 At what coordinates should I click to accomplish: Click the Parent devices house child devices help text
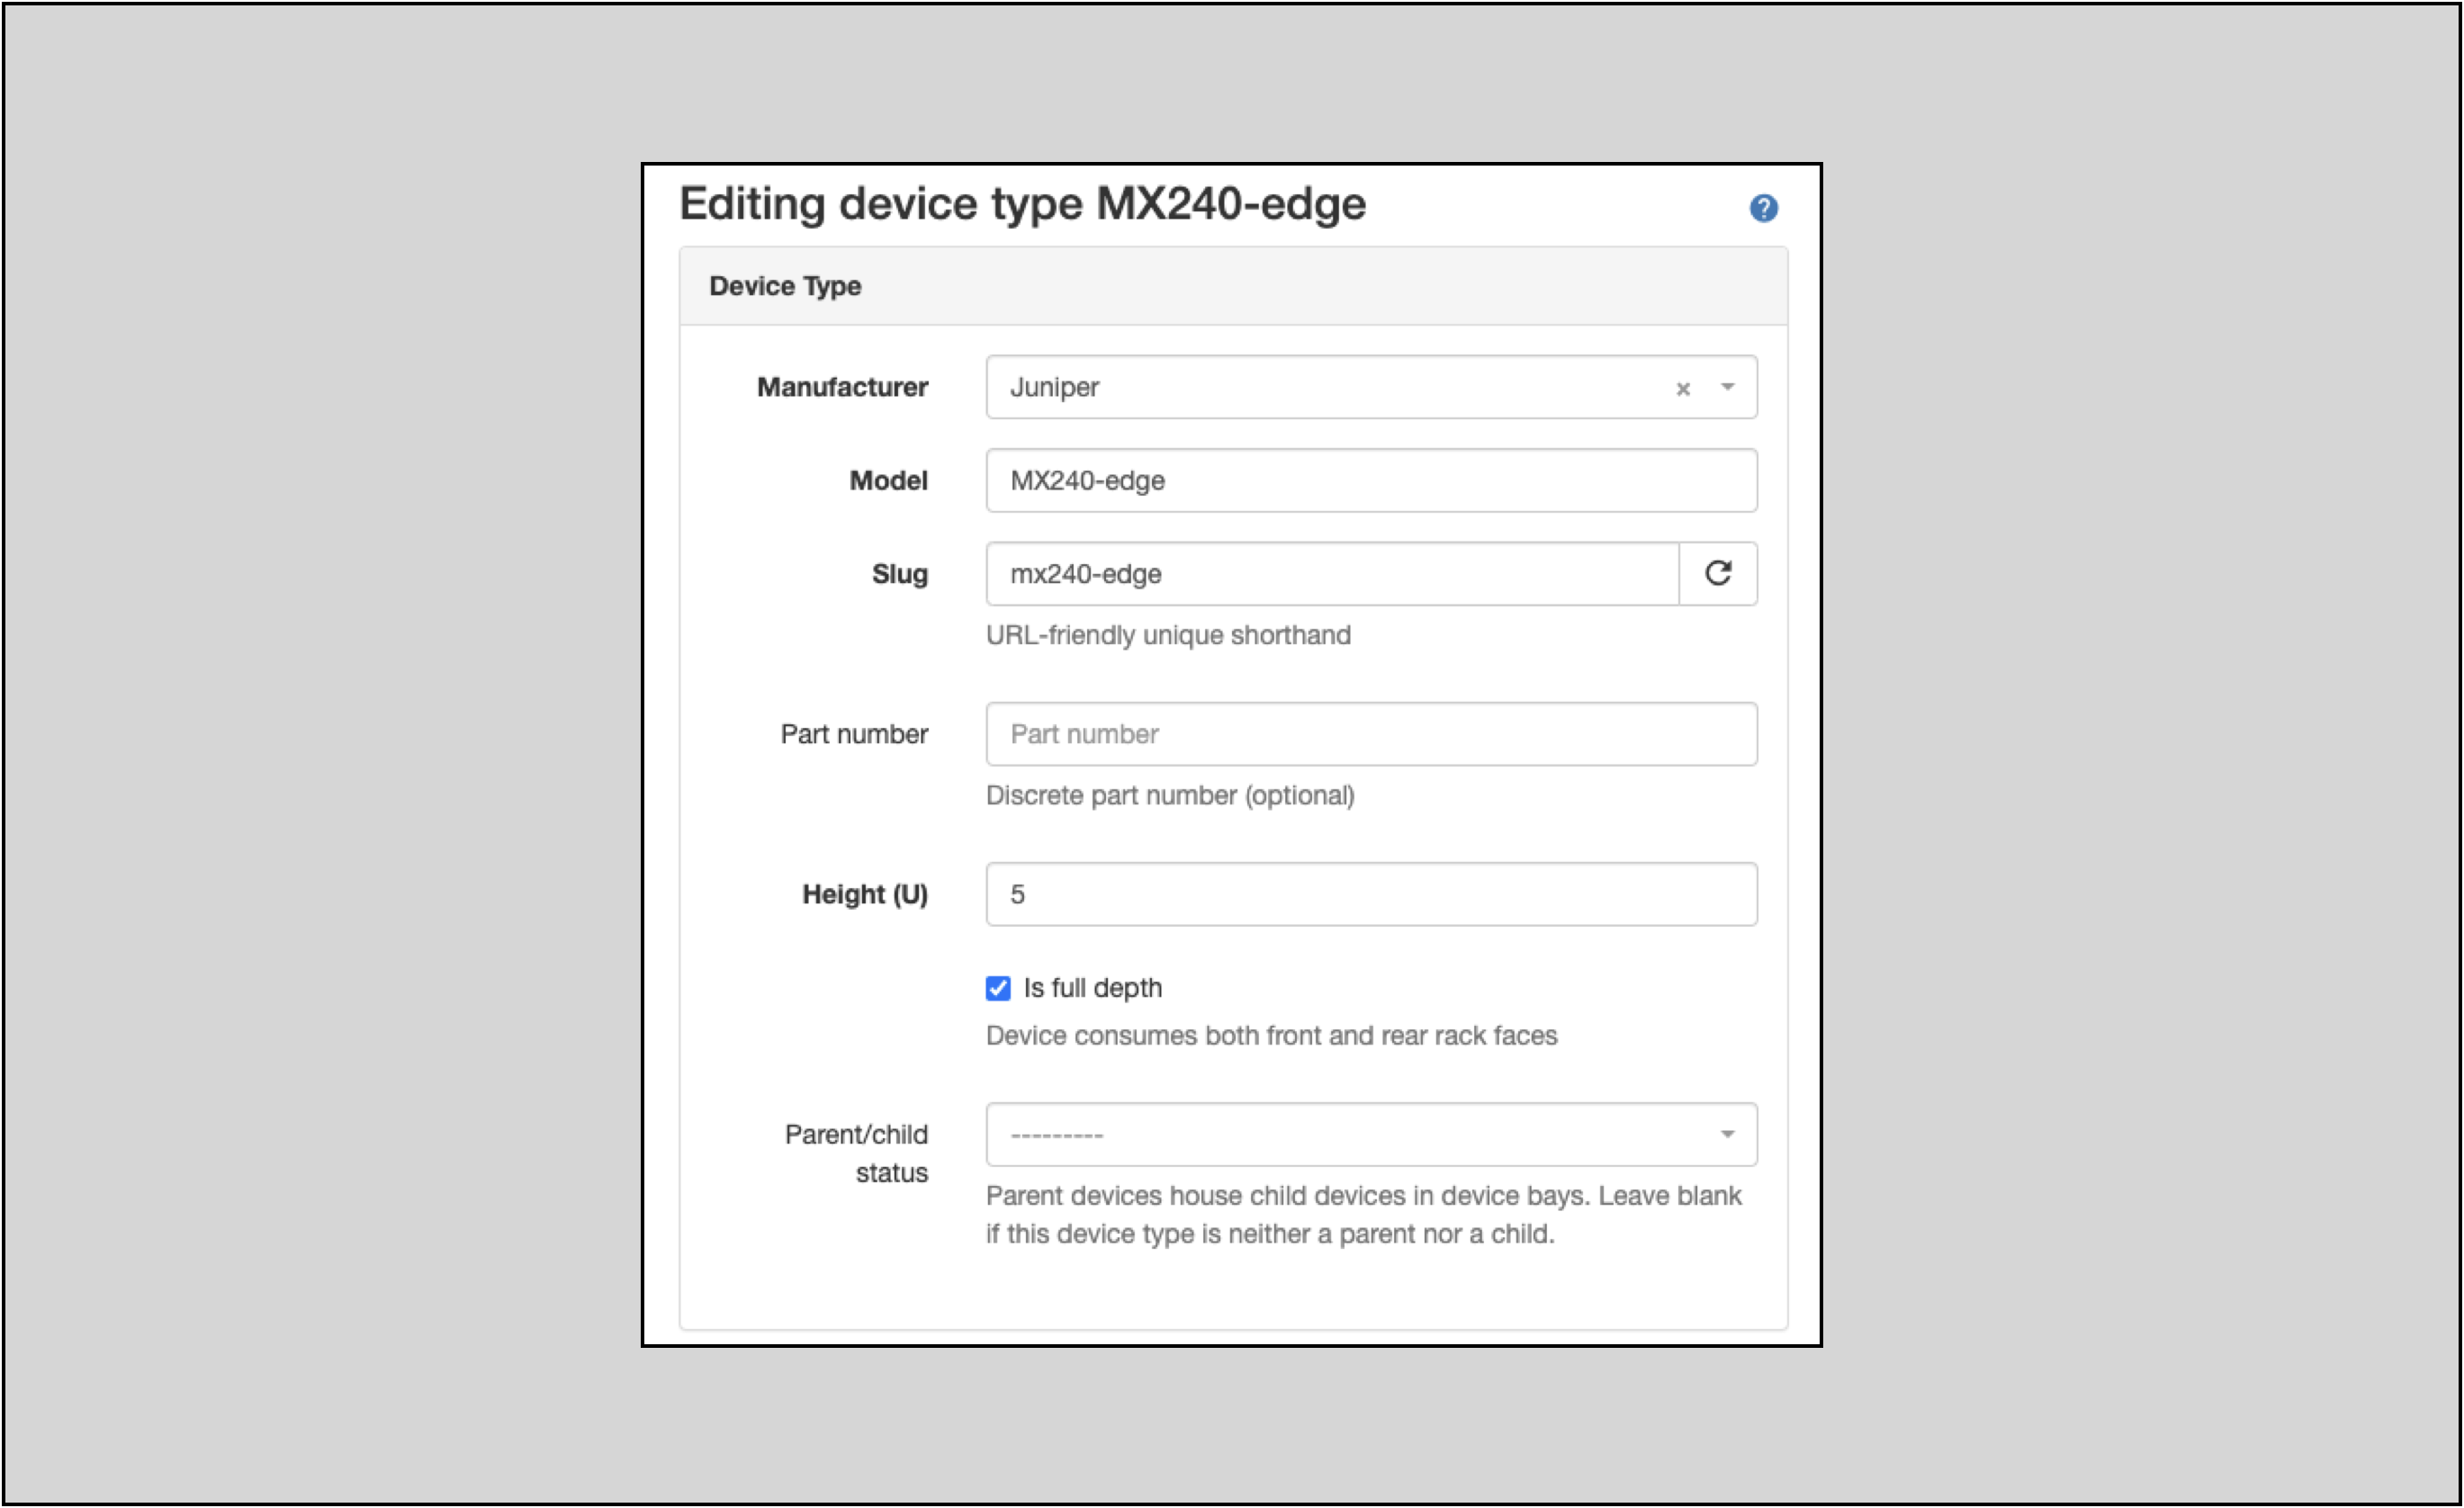pyautogui.click(x=1364, y=1214)
